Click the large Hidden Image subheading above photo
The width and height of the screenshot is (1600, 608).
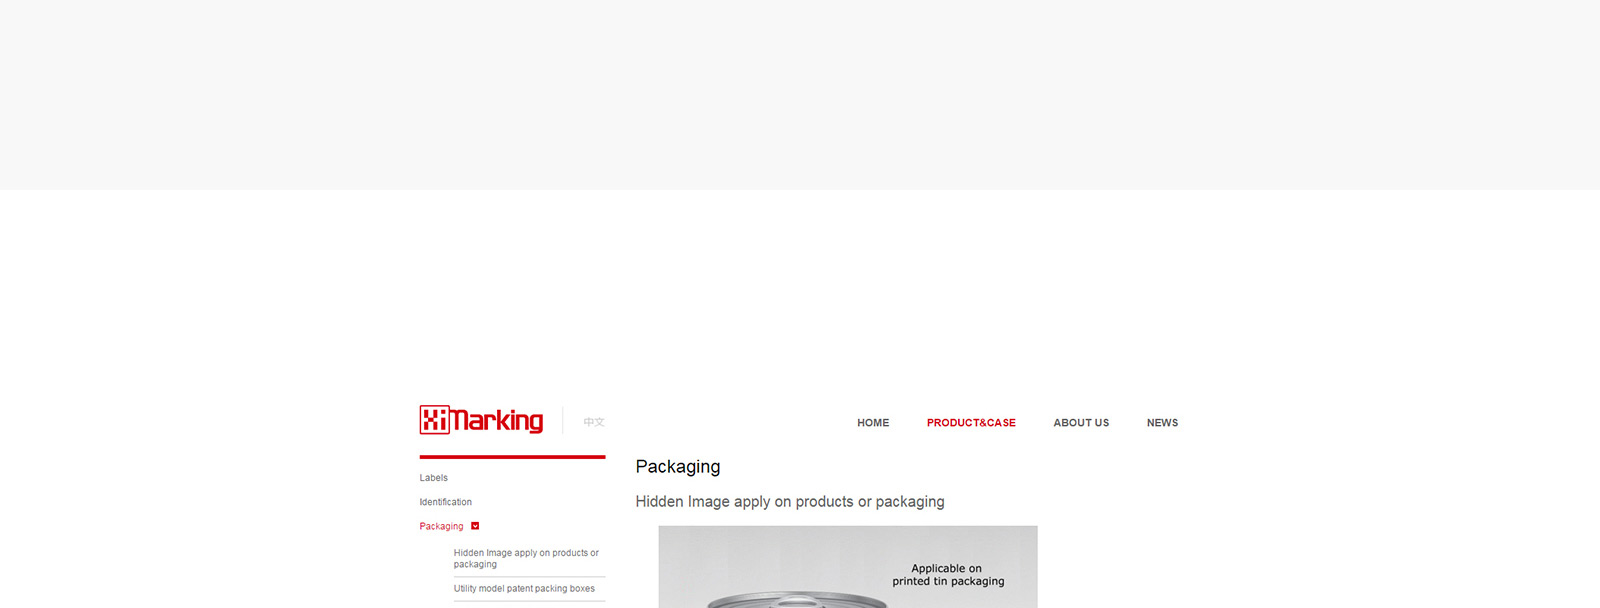pyautogui.click(x=790, y=502)
